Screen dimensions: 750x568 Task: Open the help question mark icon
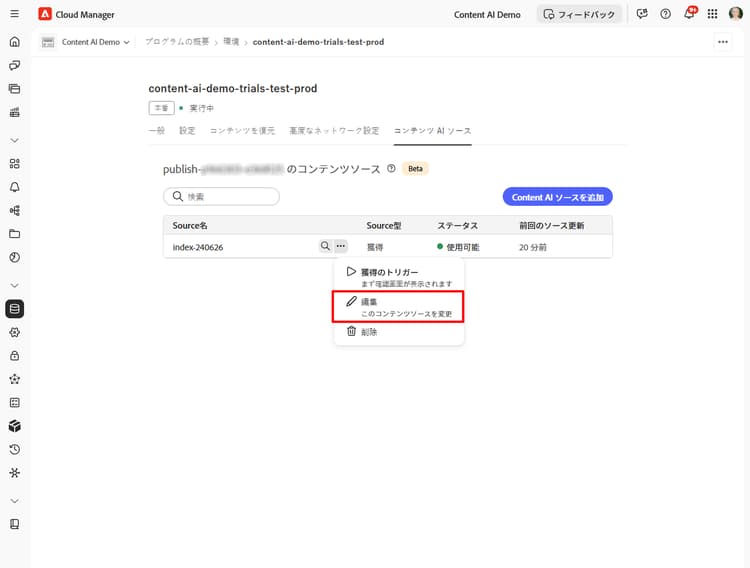[x=665, y=14]
